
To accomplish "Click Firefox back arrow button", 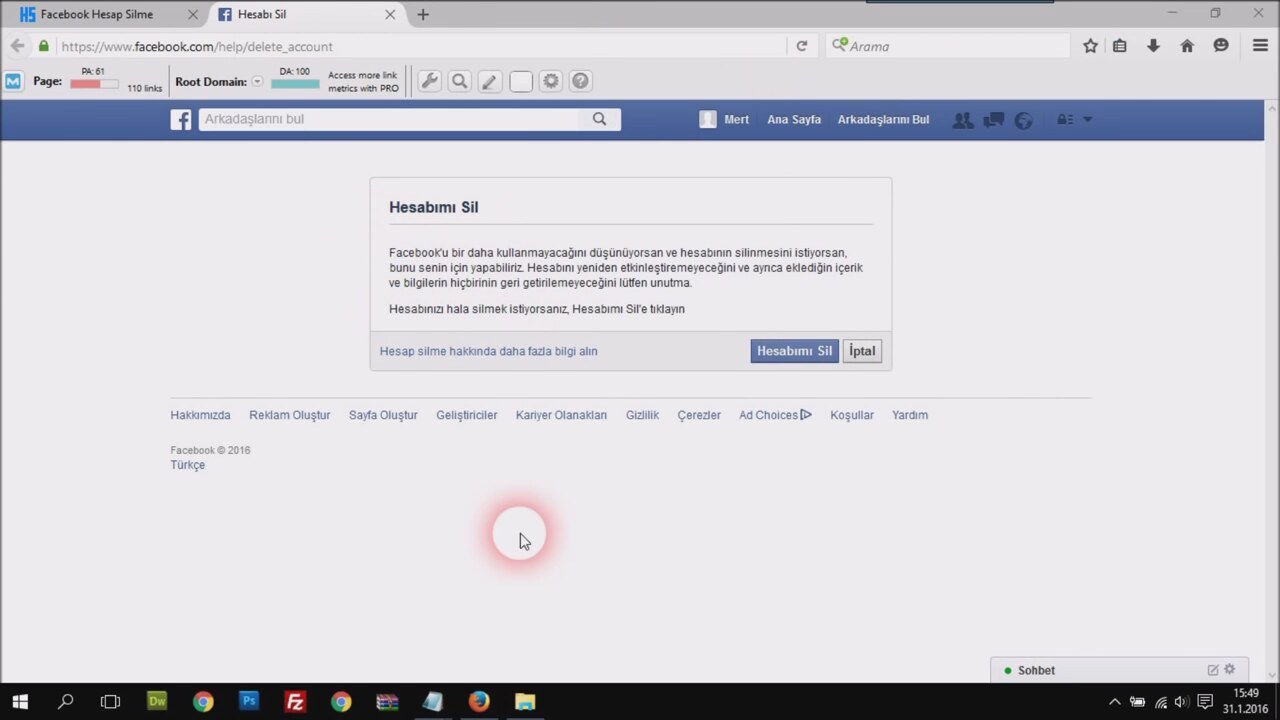I will click(17, 46).
